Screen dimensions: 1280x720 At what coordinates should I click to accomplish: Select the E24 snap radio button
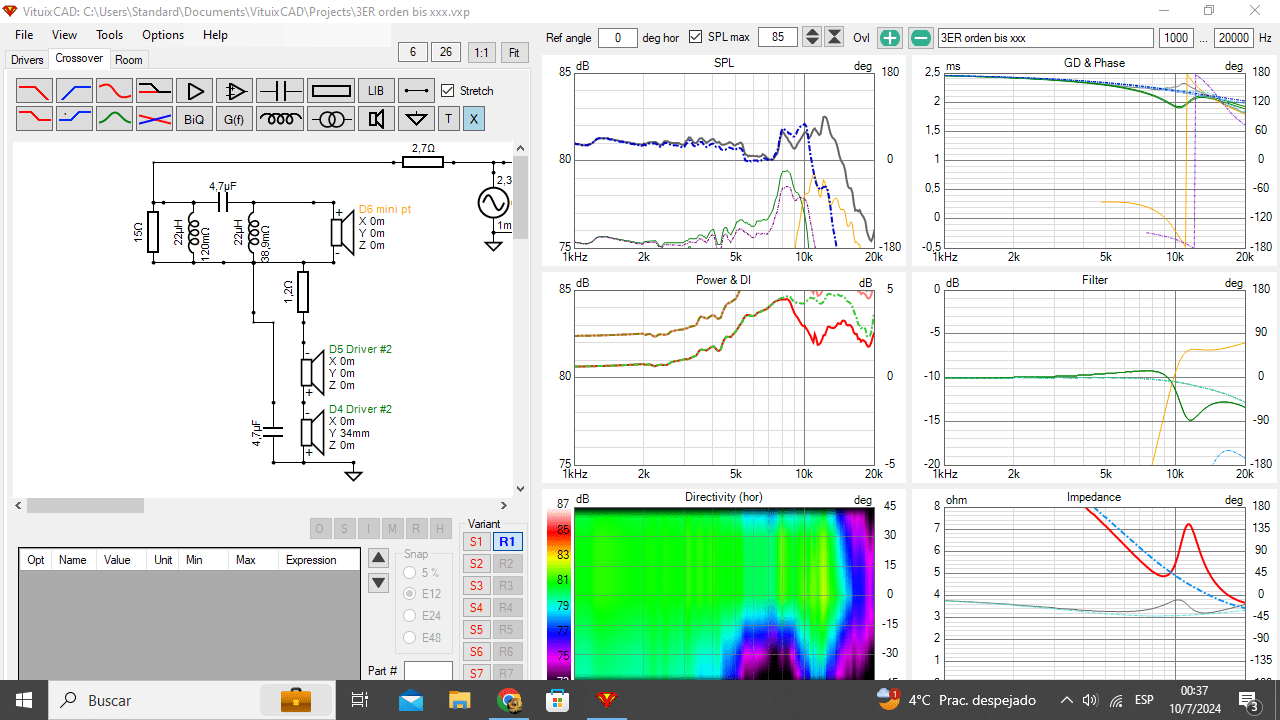click(x=409, y=616)
